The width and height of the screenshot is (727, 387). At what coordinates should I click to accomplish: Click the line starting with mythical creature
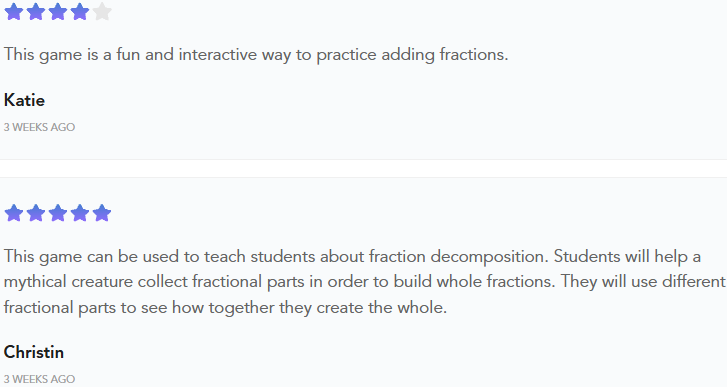[364, 282]
